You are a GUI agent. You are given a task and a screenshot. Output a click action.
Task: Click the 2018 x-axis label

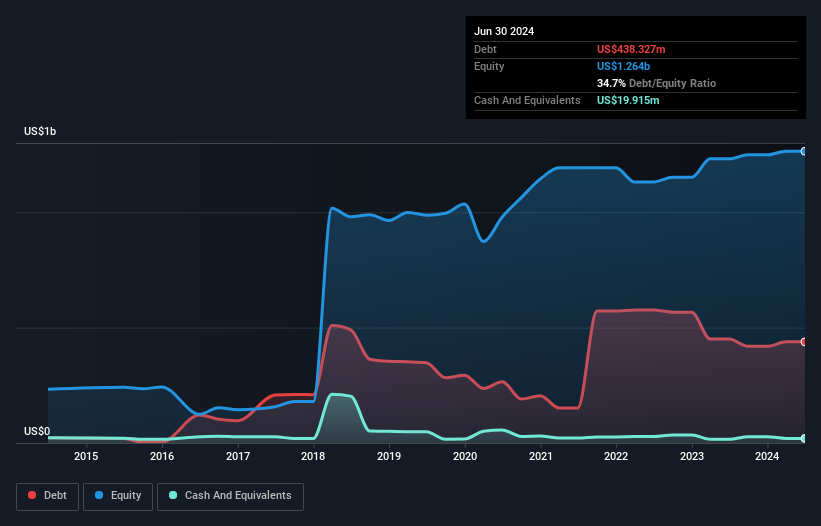313,456
